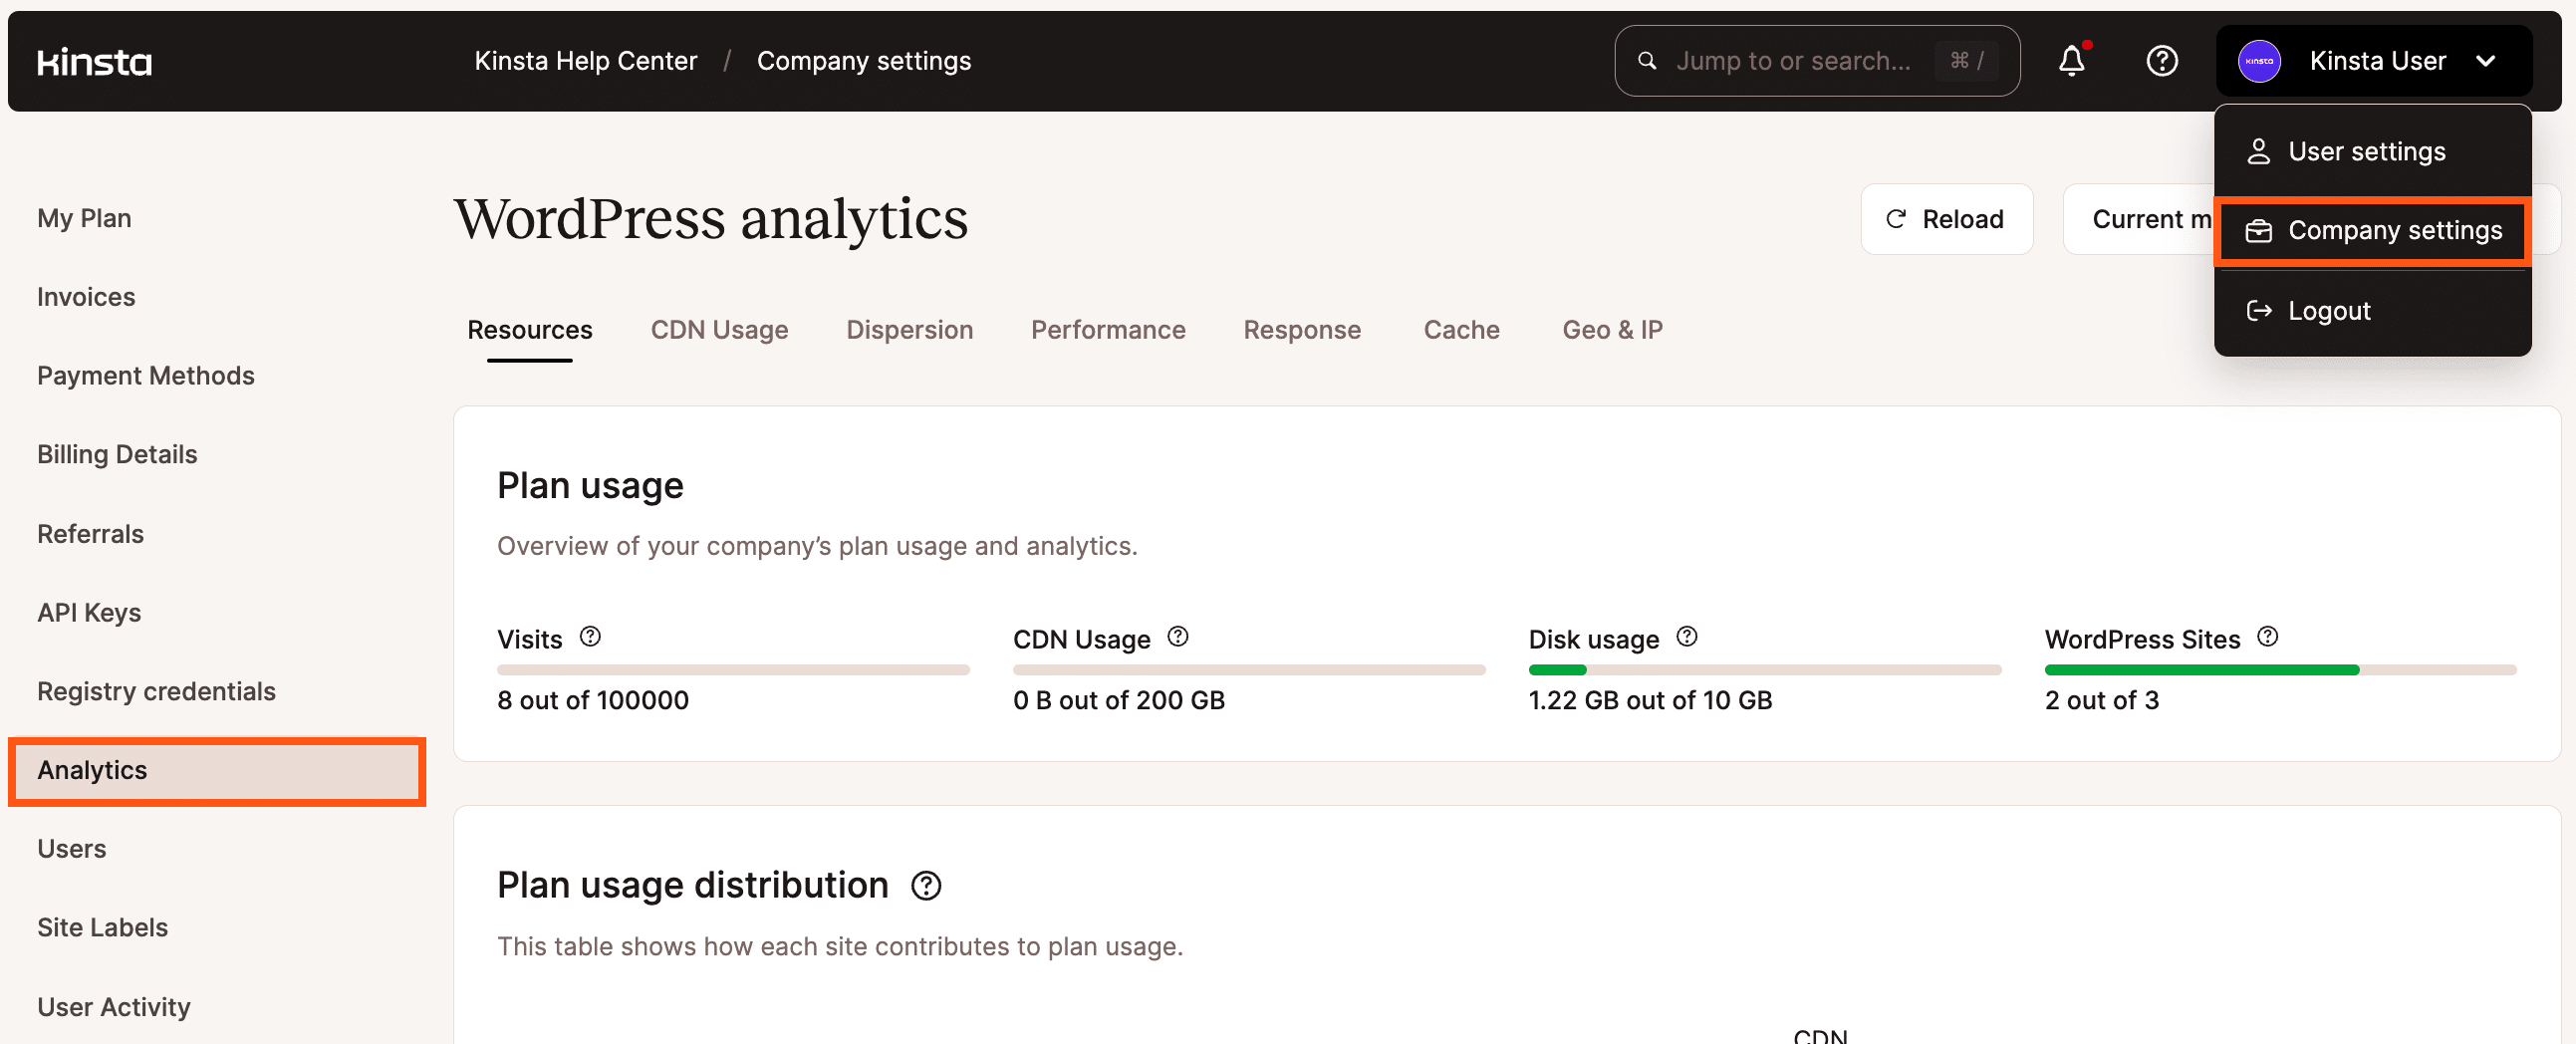Click the Disk usage info icon
The height and width of the screenshot is (1044, 2576).
tap(1687, 637)
